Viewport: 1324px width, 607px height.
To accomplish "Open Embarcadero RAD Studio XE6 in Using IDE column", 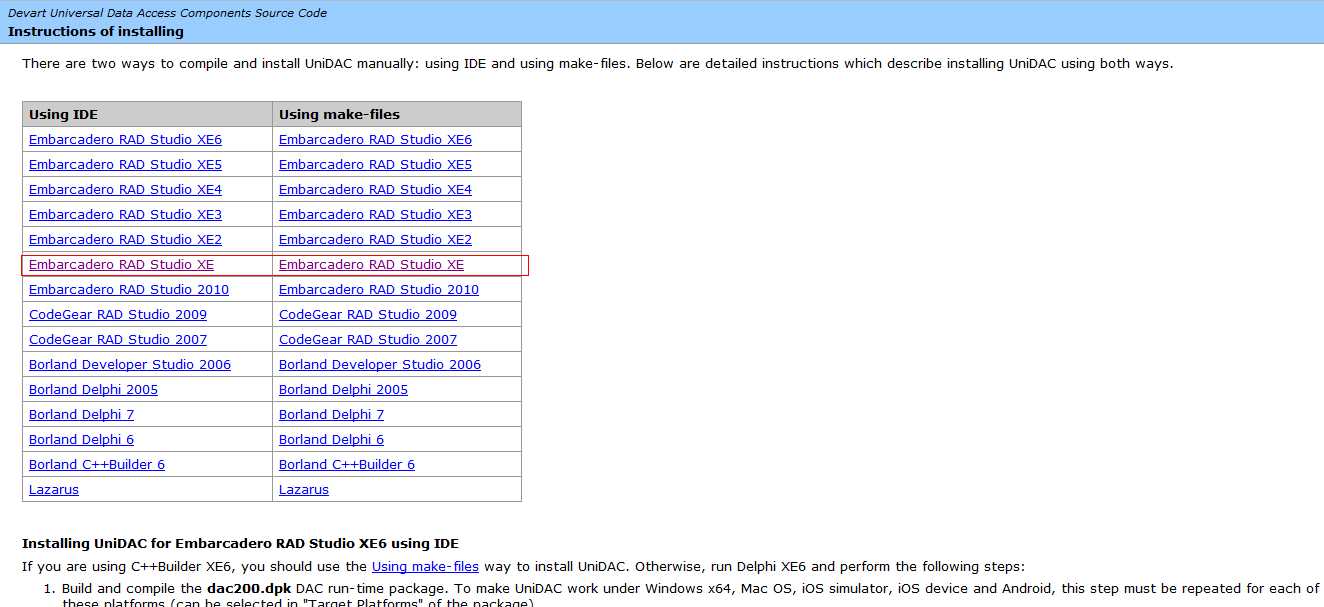I will point(125,140).
